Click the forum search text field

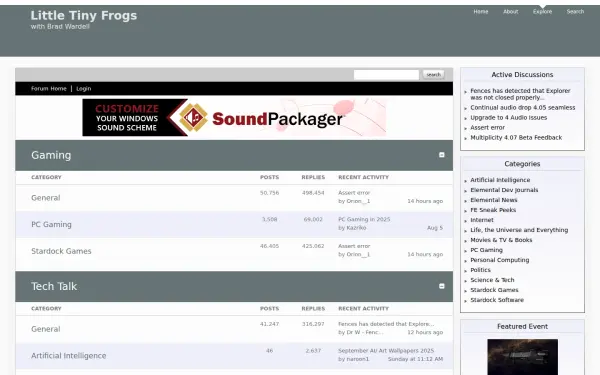[386, 75]
